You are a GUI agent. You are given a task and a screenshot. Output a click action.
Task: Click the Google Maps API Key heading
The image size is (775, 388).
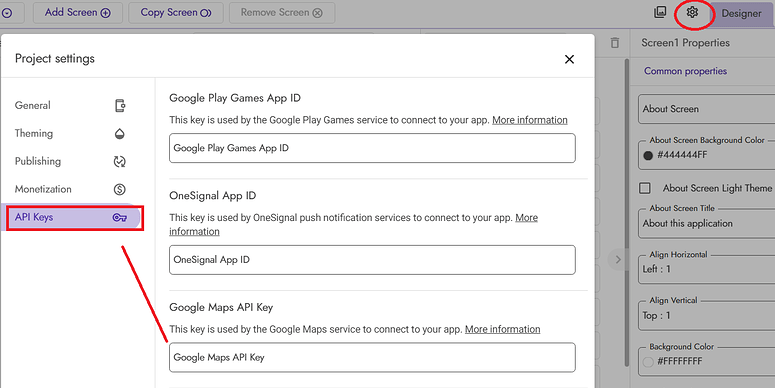221,307
